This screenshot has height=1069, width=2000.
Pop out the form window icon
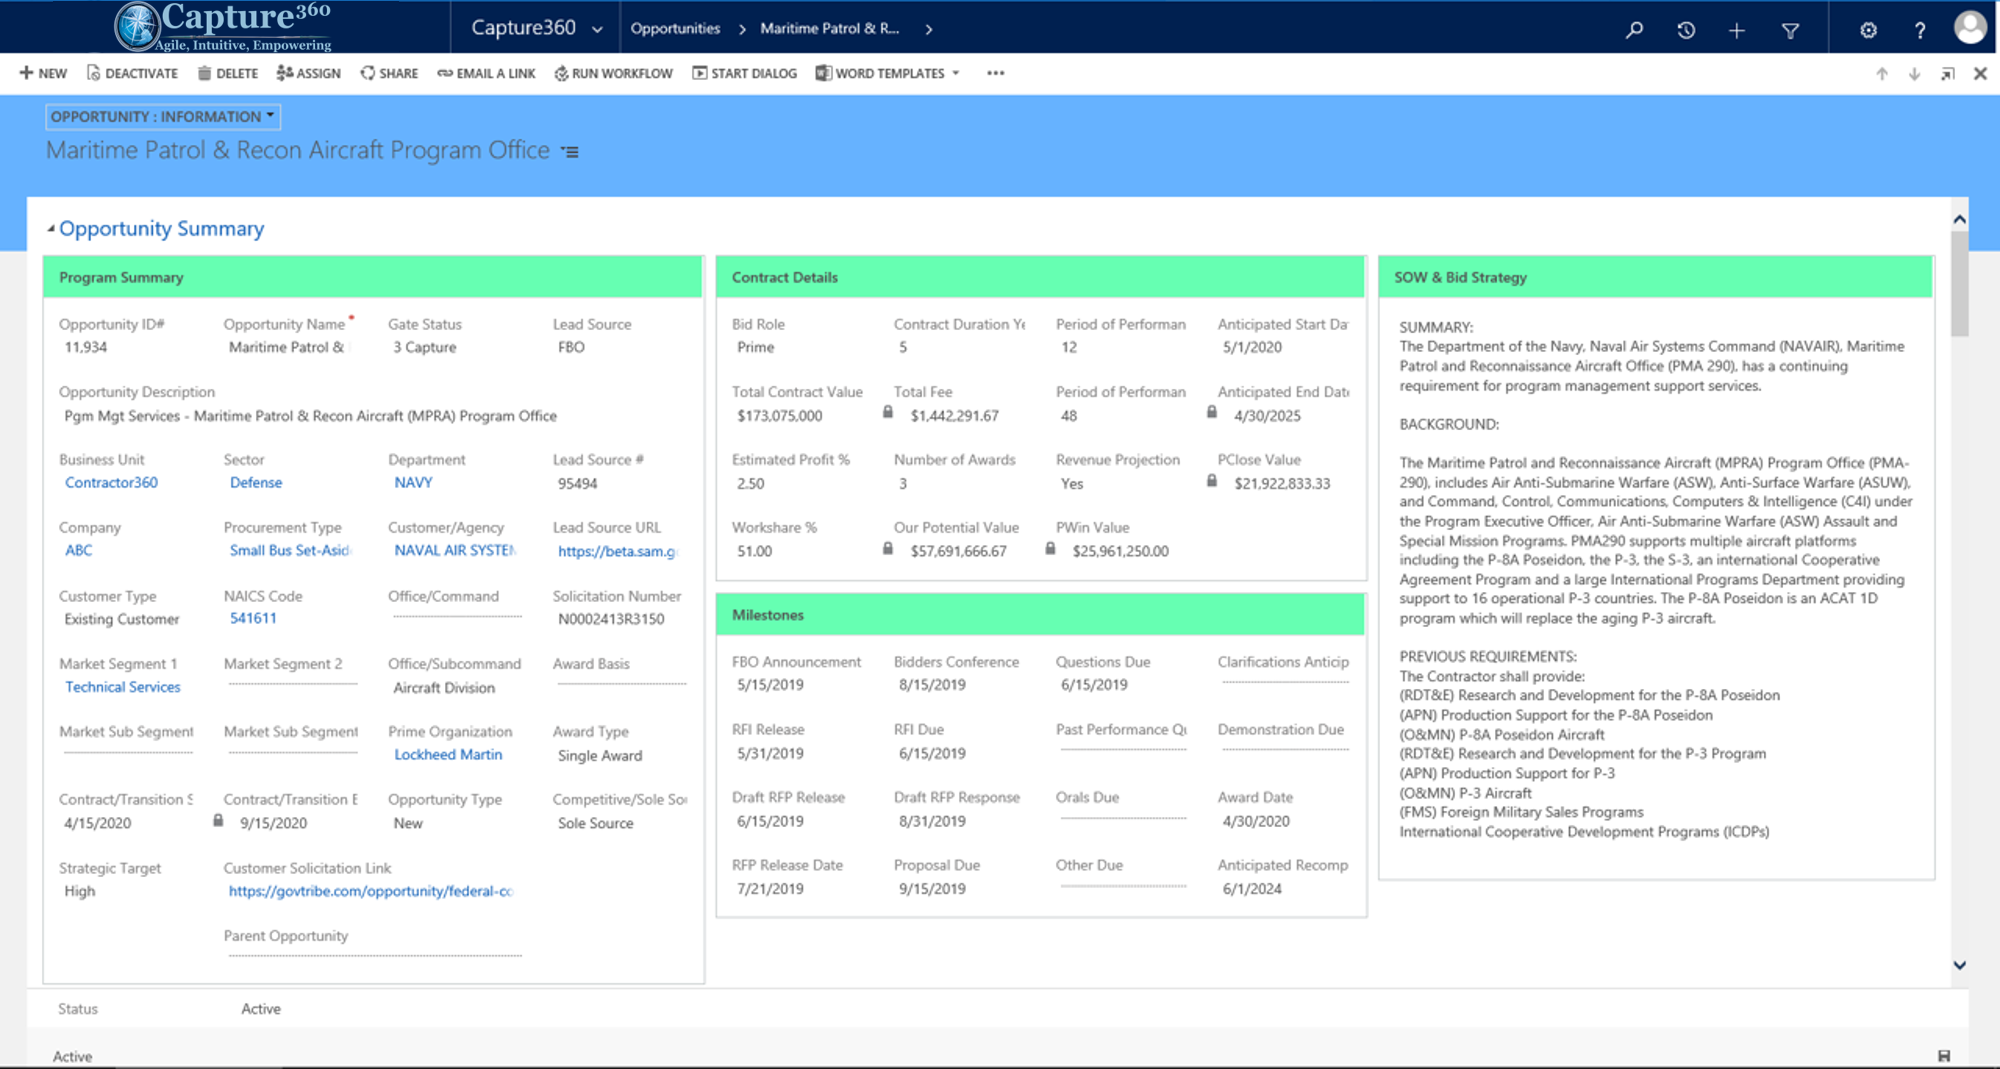pyautogui.click(x=1948, y=74)
